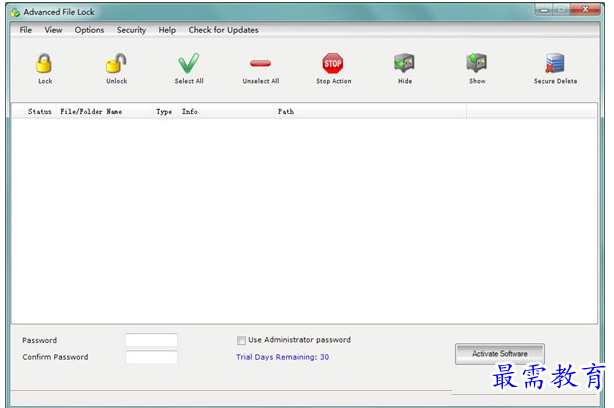Open Check for Updates menu item

coord(223,30)
